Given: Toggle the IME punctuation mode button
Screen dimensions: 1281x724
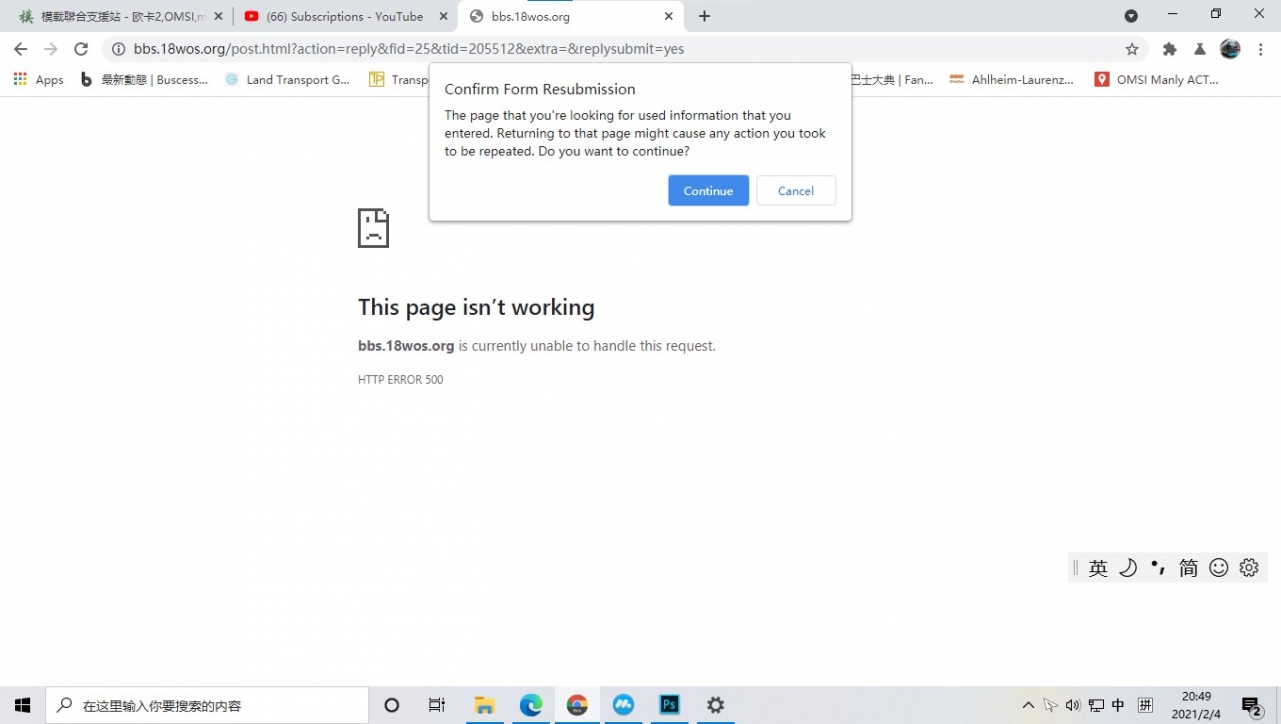Looking at the screenshot, I should pyautogui.click(x=1158, y=568).
